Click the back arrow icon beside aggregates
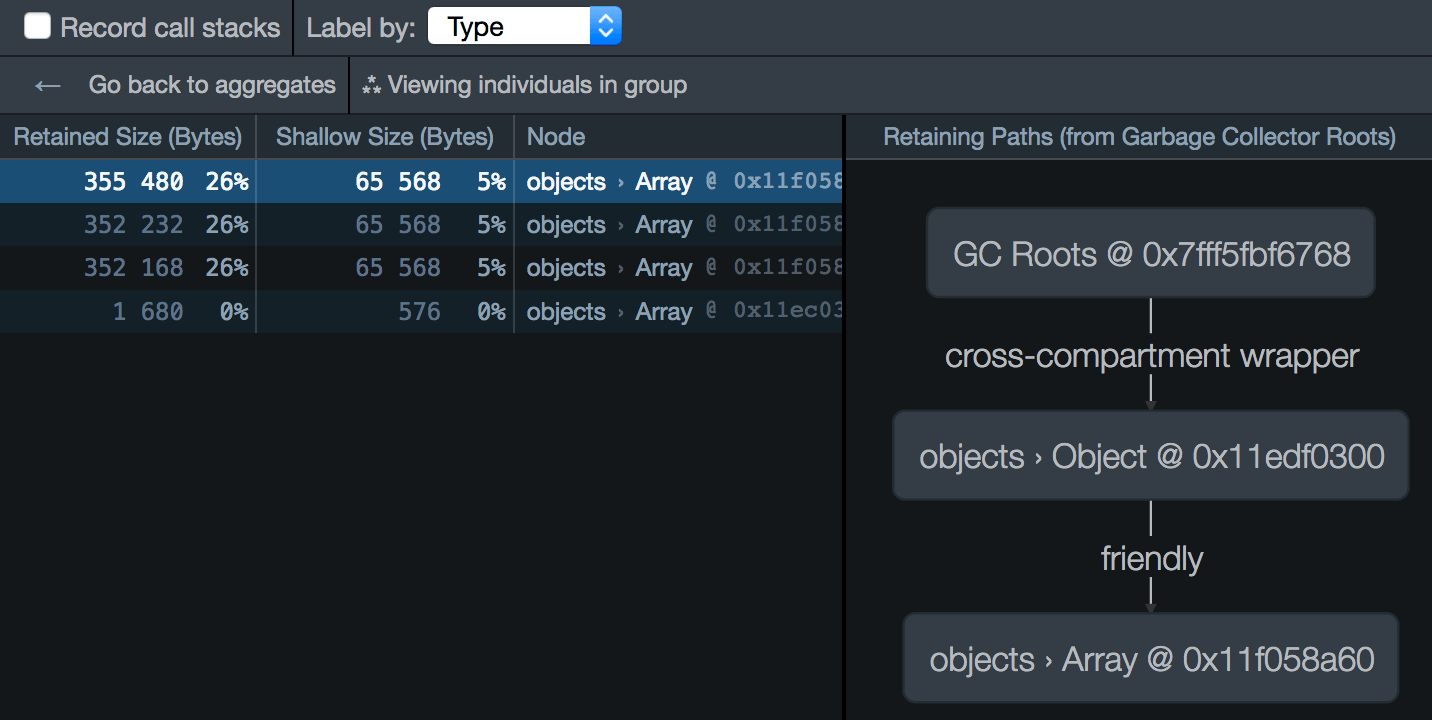Viewport: 1432px width, 720px height. [x=47, y=85]
